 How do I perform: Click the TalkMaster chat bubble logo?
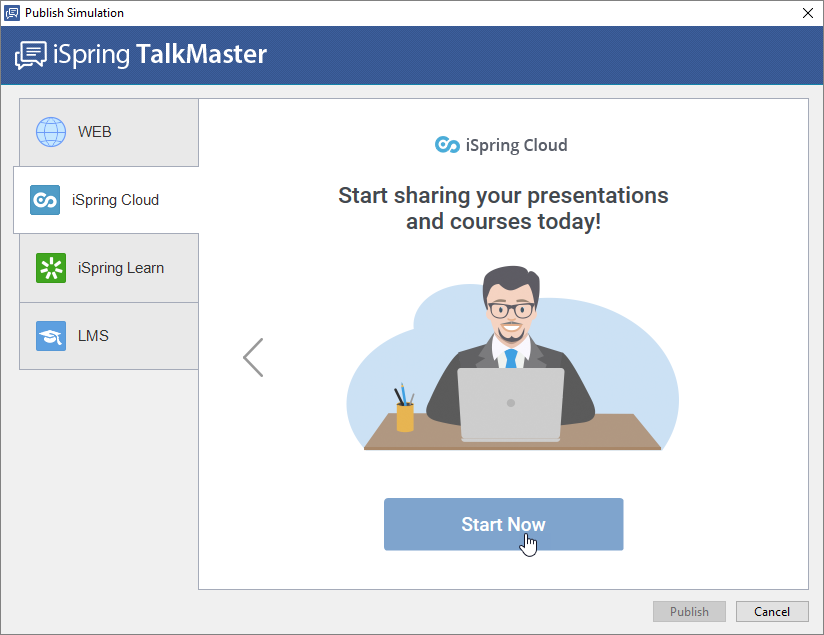[31, 55]
